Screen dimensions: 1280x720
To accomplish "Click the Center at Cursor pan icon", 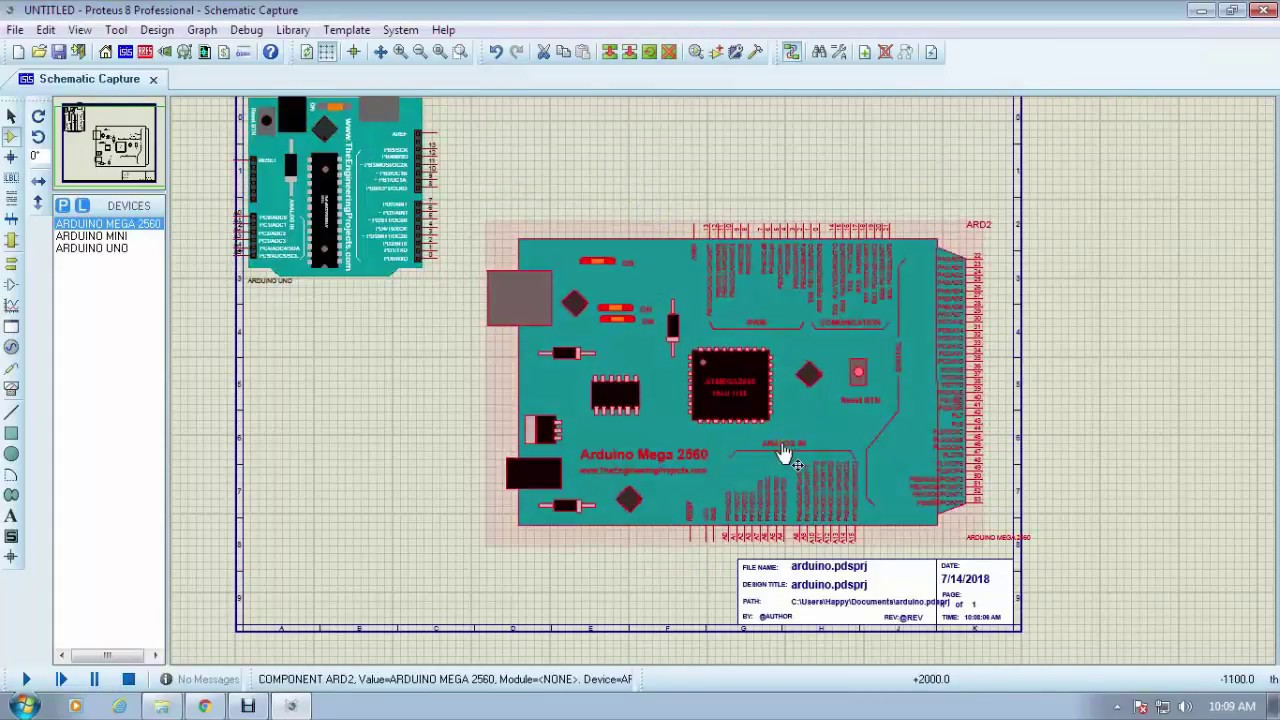I will [380, 52].
